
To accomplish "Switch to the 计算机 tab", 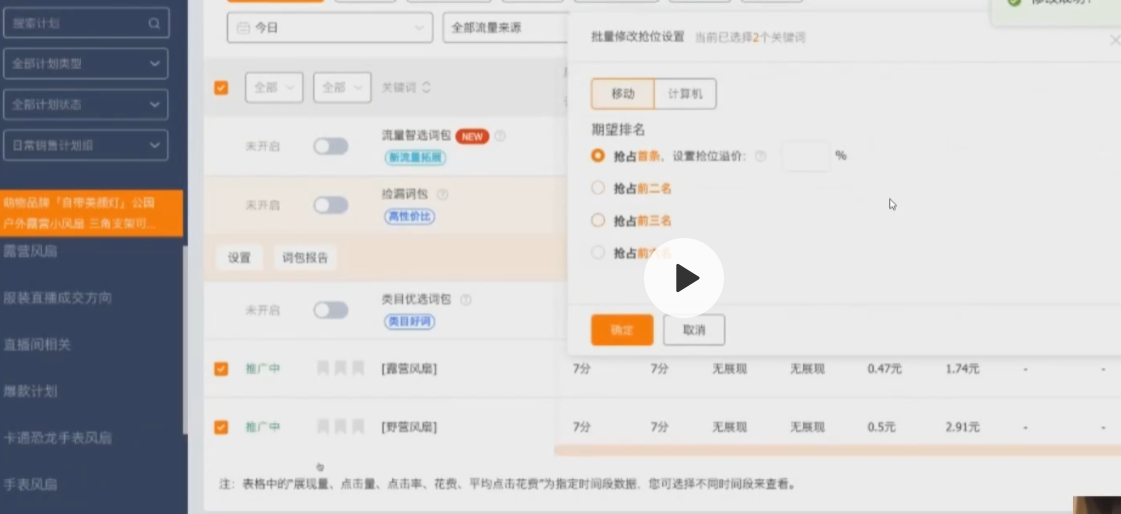I will click(685, 94).
